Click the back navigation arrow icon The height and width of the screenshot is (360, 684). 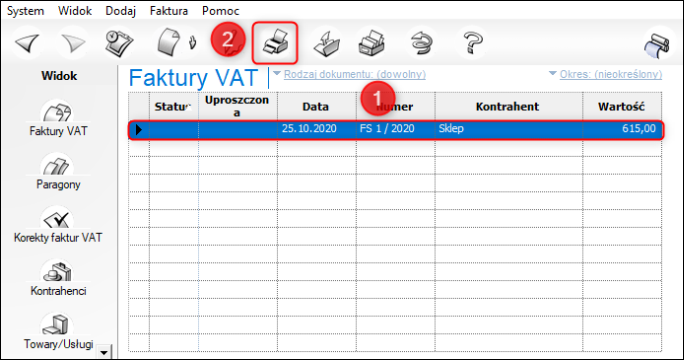coord(27,43)
